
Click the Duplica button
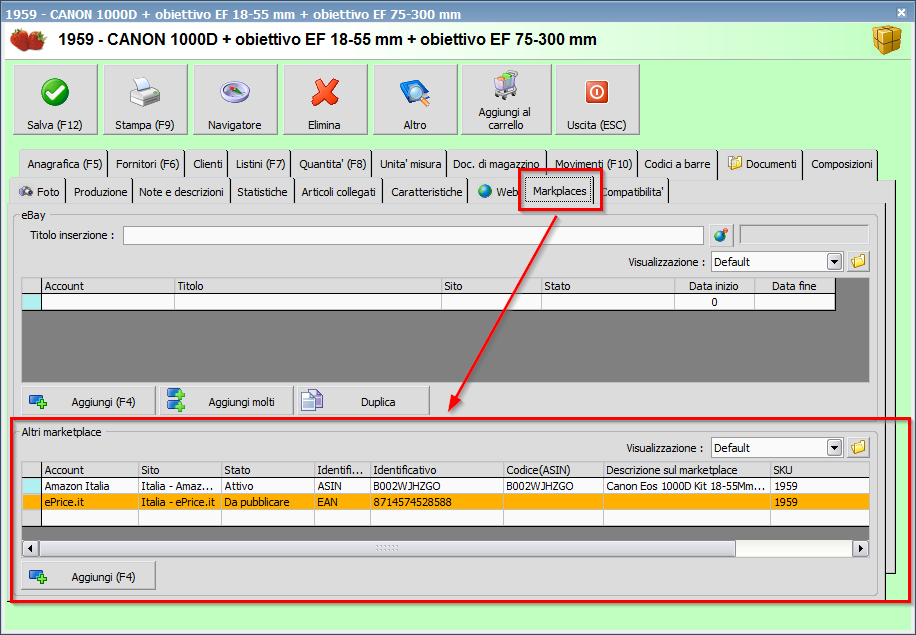[363, 401]
